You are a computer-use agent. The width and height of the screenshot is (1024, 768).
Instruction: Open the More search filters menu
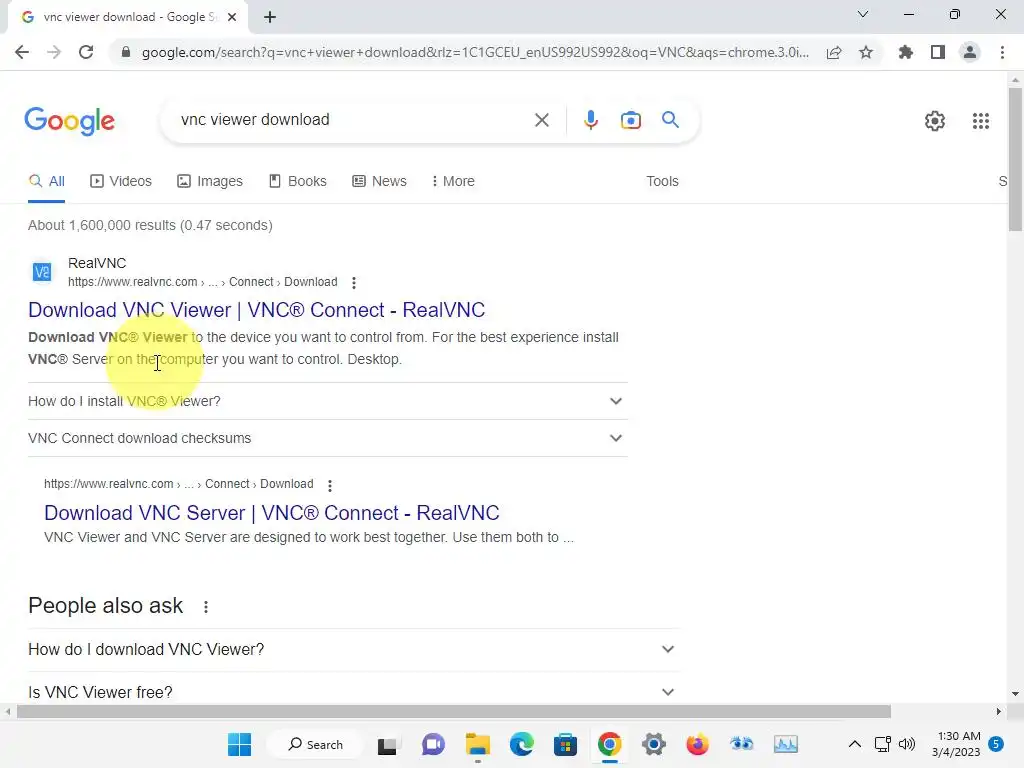click(x=453, y=182)
